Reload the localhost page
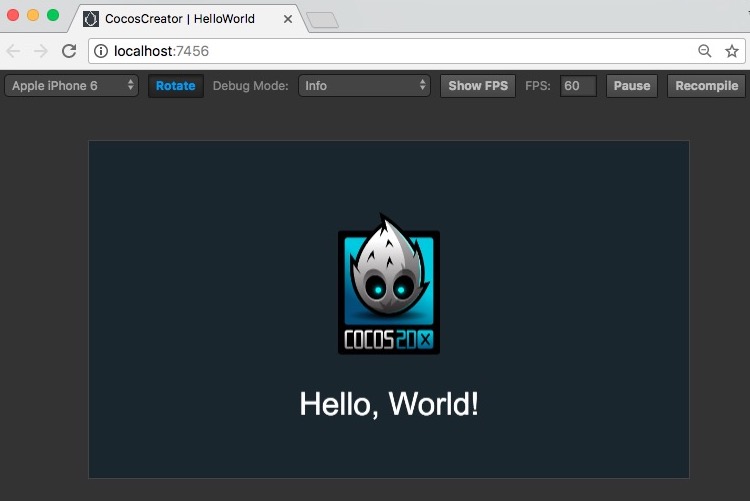The width and height of the screenshot is (750, 501). click(x=69, y=51)
